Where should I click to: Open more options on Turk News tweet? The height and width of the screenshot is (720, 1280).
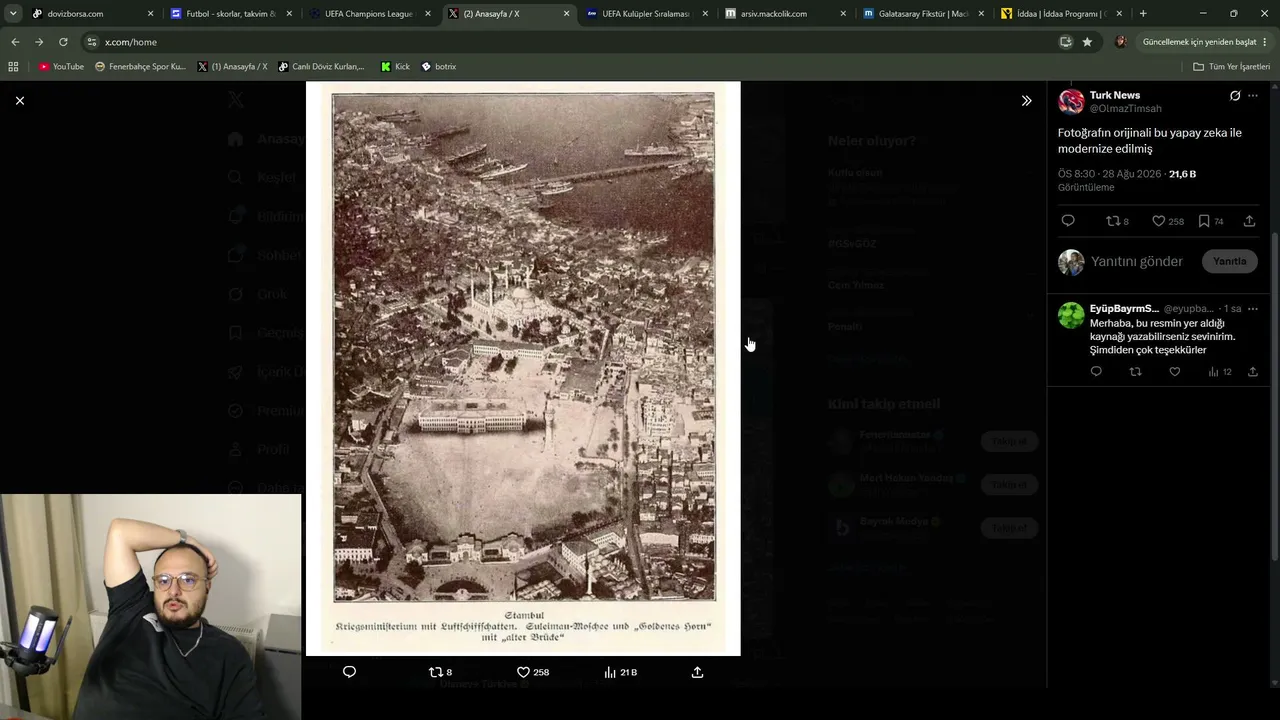coord(1253,96)
